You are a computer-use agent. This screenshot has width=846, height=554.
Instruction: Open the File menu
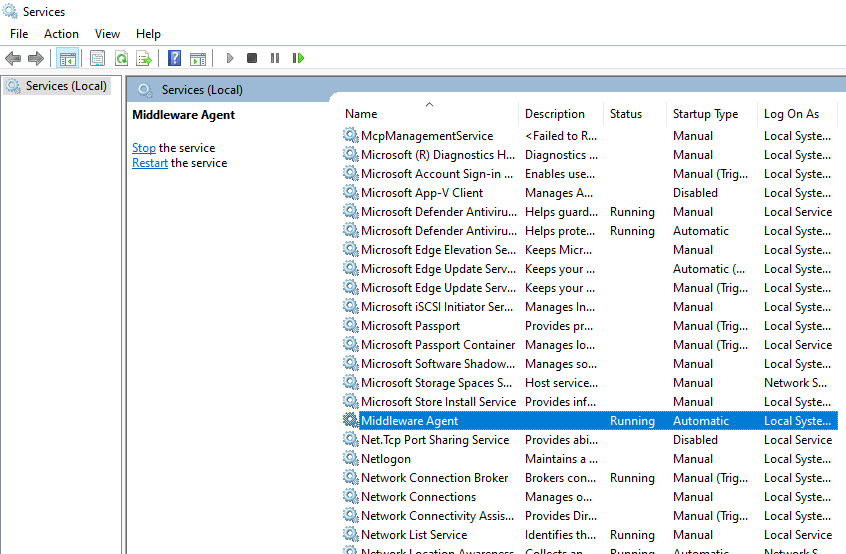pyautogui.click(x=19, y=33)
